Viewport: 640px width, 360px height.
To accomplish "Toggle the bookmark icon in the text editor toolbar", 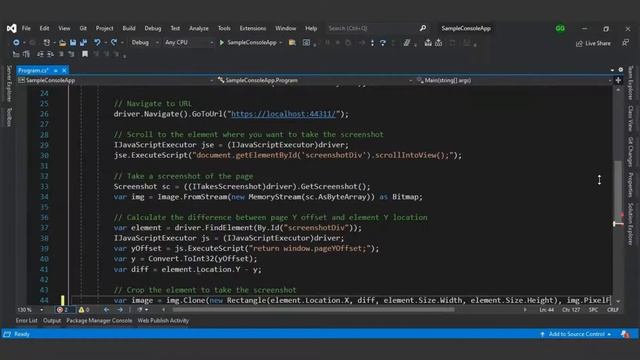I will 85,54.
